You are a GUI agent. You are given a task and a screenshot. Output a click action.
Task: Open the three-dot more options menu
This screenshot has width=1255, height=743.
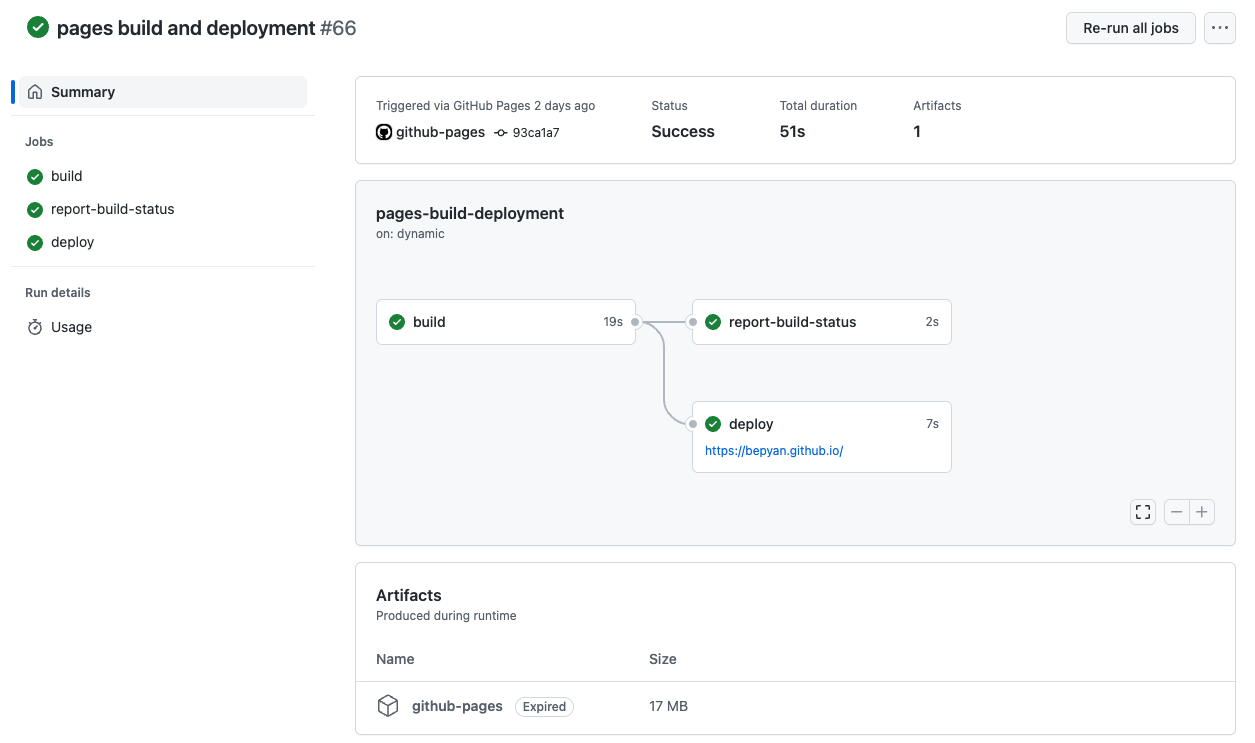point(1219,28)
